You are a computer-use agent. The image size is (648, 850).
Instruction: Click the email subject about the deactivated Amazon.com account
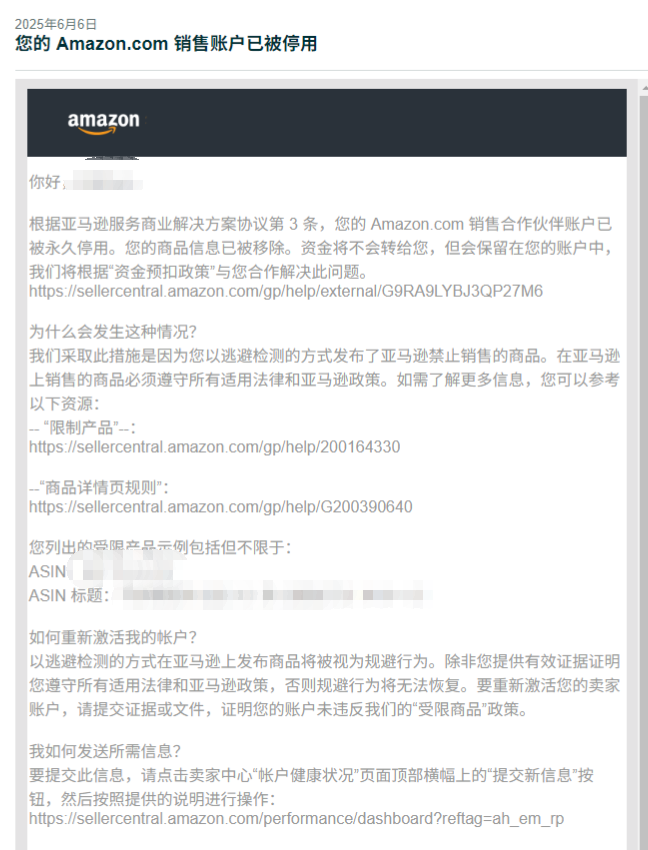point(166,43)
